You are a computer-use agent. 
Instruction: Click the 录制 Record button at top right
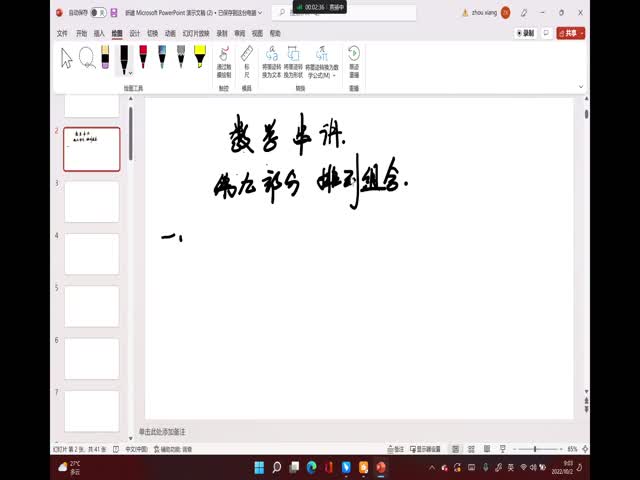(x=525, y=33)
